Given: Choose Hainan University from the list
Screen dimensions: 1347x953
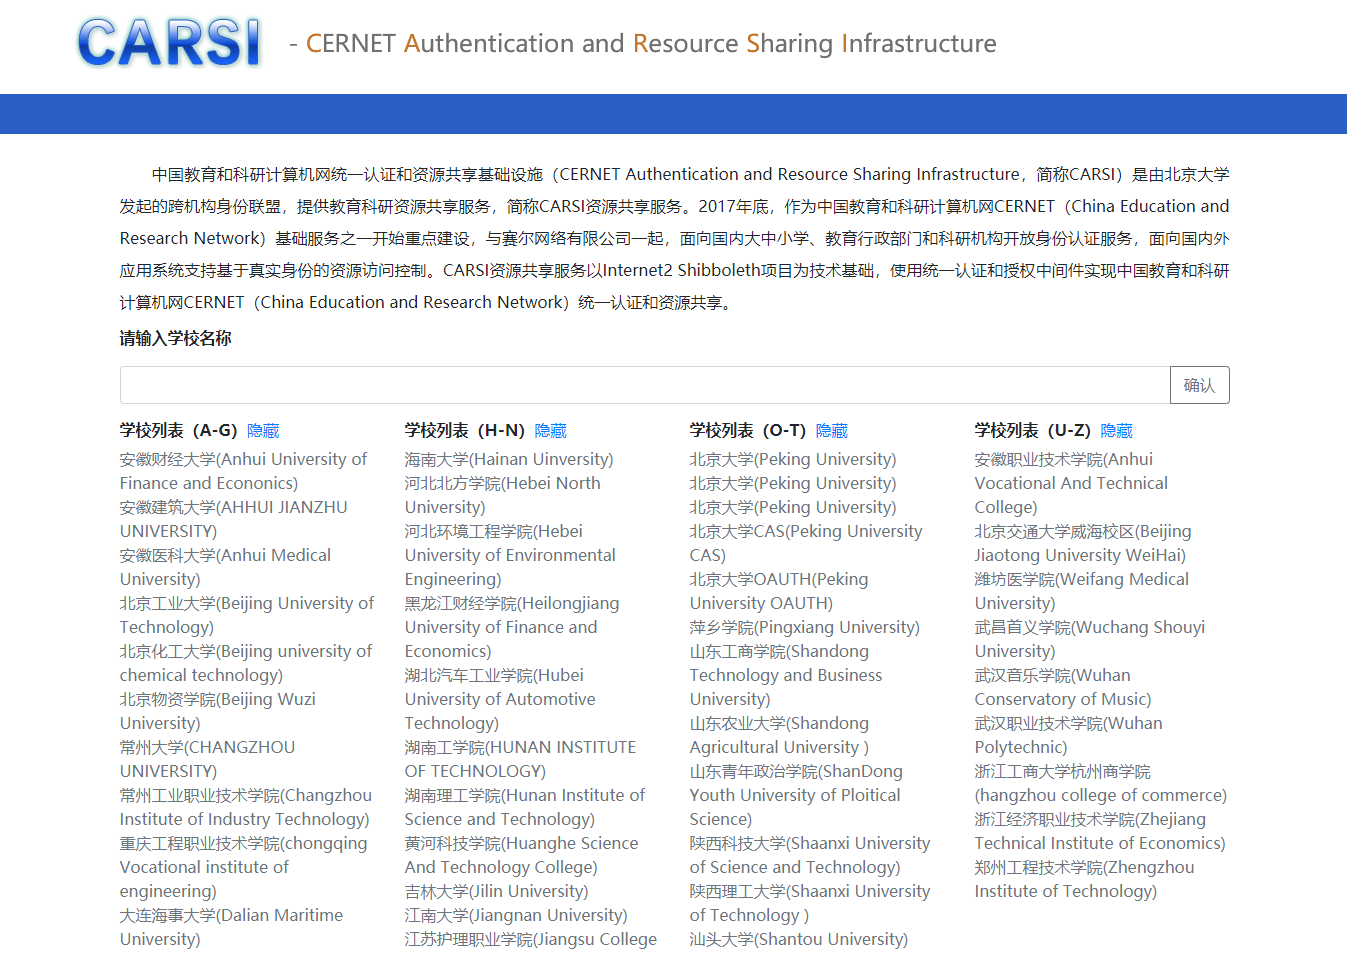Looking at the screenshot, I should tap(508, 459).
